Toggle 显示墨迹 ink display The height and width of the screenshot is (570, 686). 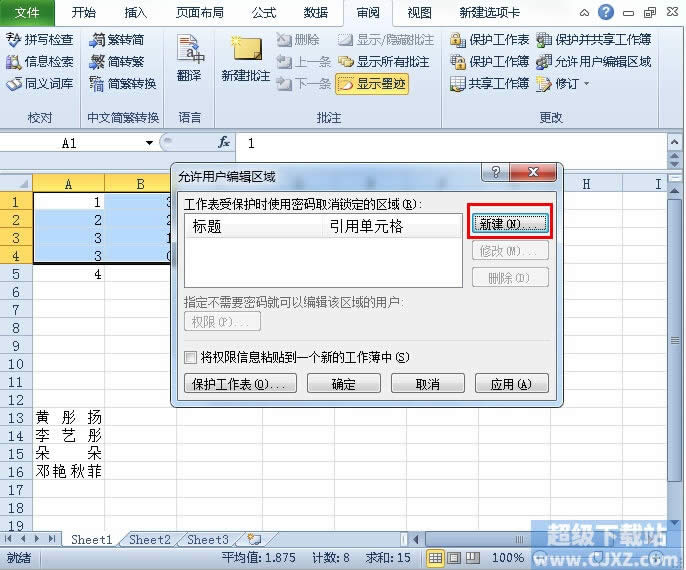click(372, 84)
